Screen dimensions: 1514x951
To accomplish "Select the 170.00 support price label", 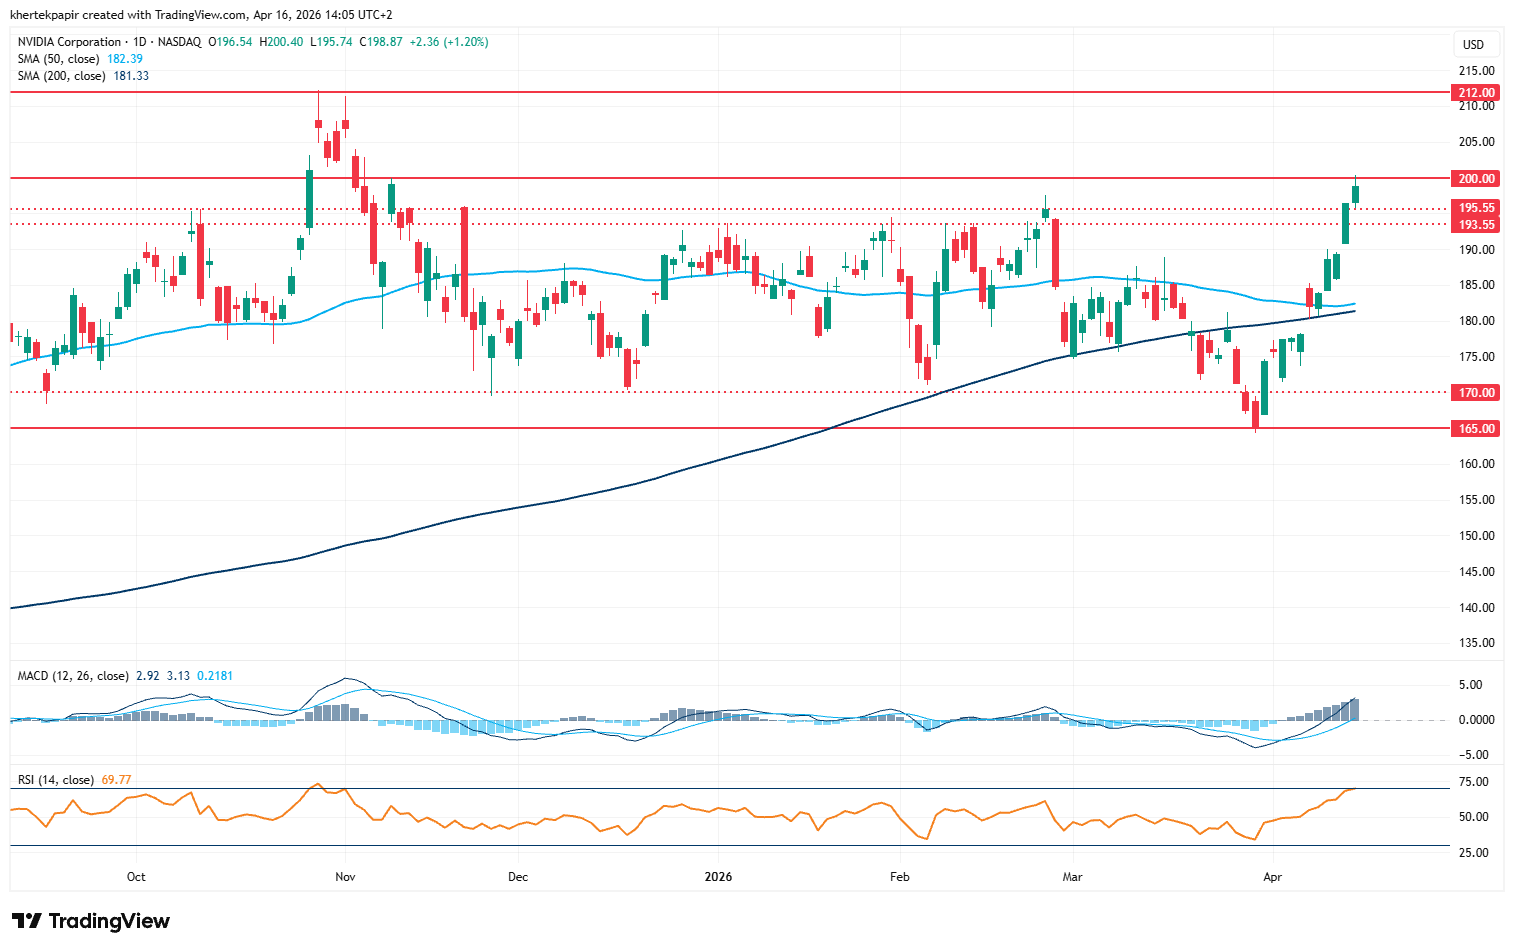I will click(1476, 393).
